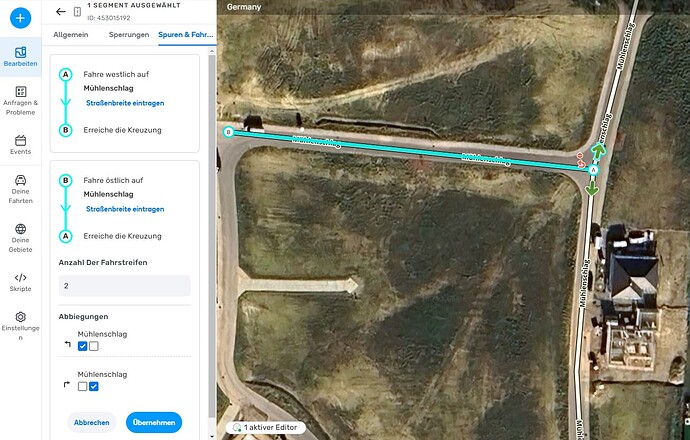Viewport: 690px width, 440px height.
Task: Open the Bearbeiten map editing icon
Action: point(21,52)
